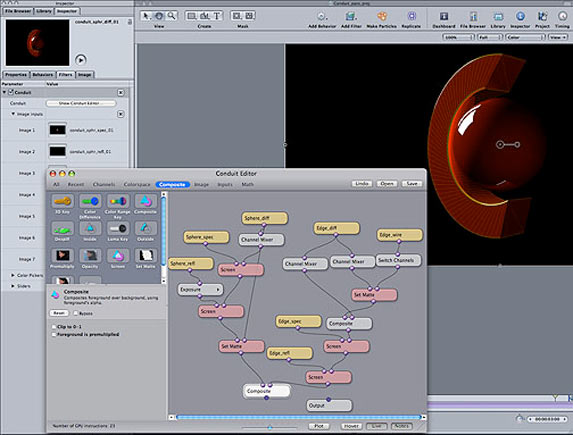Image resolution: width=573 pixels, height=435 pixels.
Task: Choose the Color Range Key node icon
Action: click(118, 201)
